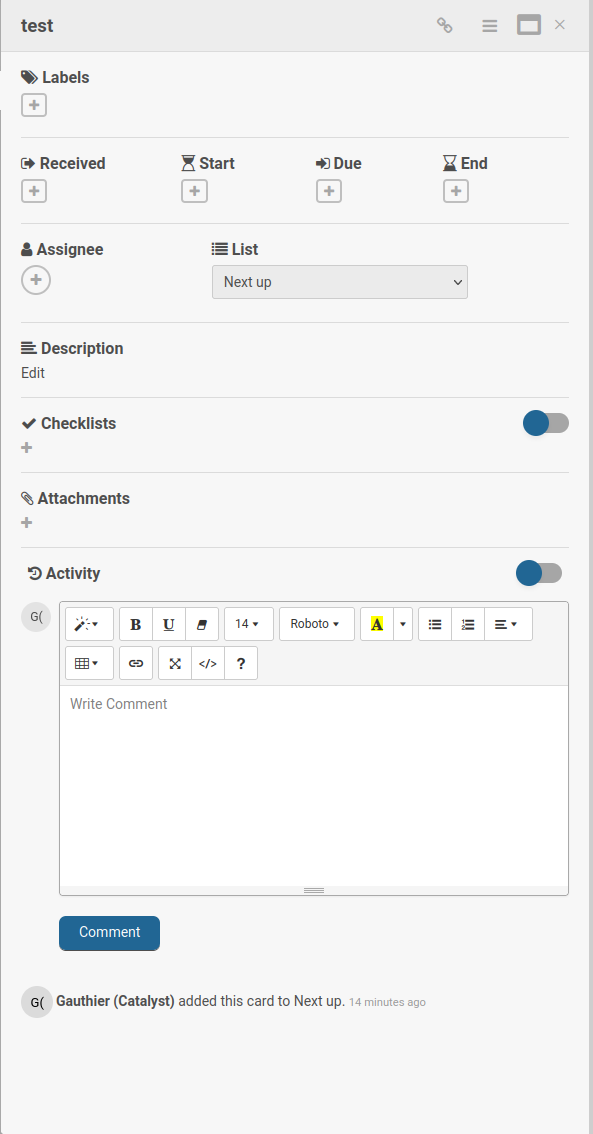Open the card hamburger menu
The width and height of the screenshot is (593, 1134).
(x=489, y=25)
